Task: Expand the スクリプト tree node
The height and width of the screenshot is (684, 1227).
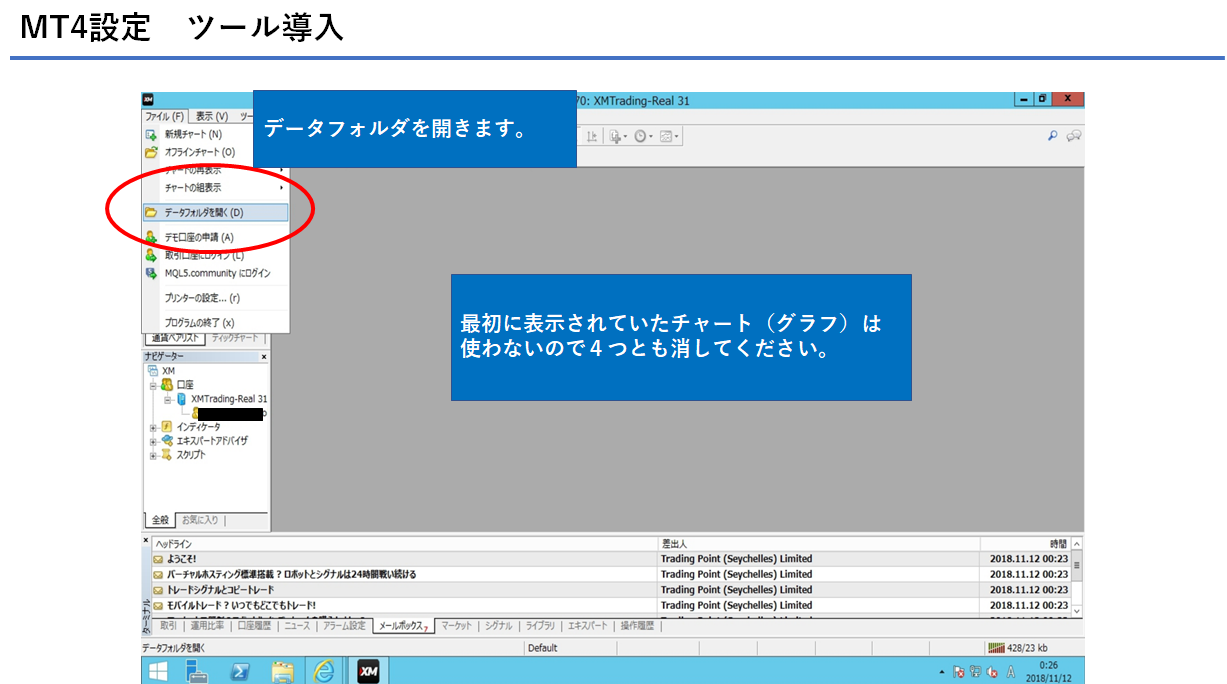Action: 154,455
